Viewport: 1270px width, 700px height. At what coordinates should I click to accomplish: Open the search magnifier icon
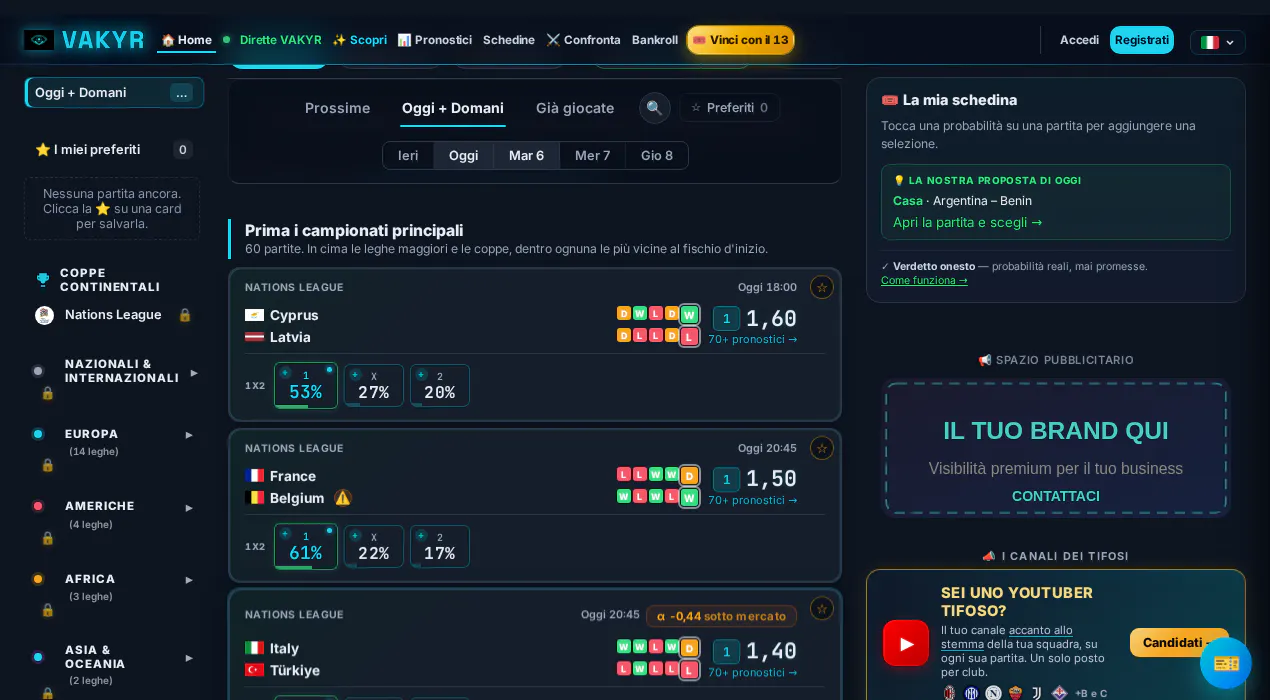(655, 108)
